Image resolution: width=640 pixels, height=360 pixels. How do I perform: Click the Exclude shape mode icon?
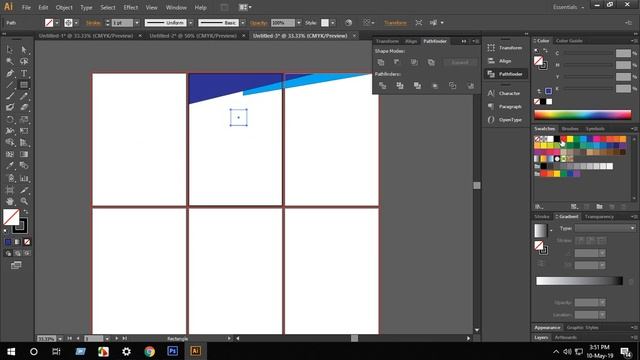[431, 62]
